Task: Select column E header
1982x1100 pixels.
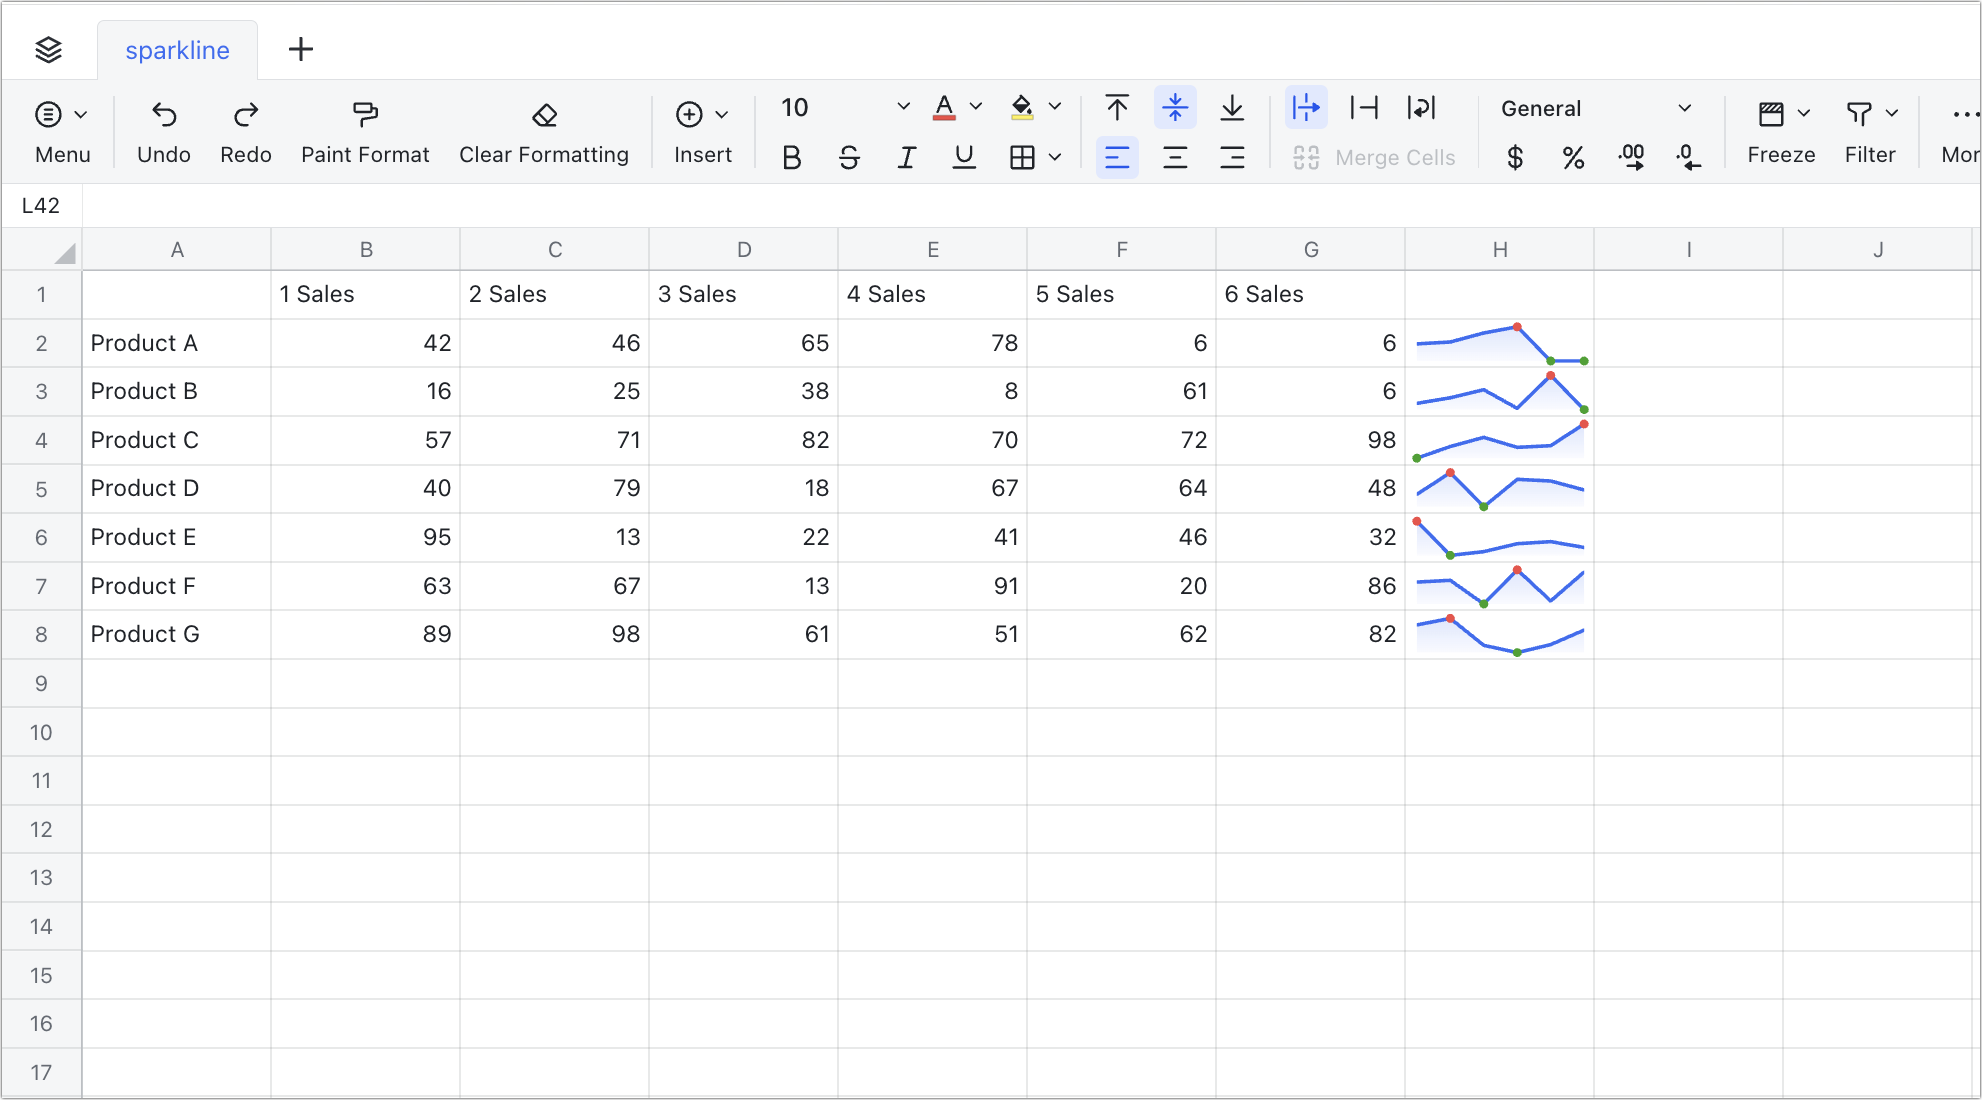Action: (933, 250)
